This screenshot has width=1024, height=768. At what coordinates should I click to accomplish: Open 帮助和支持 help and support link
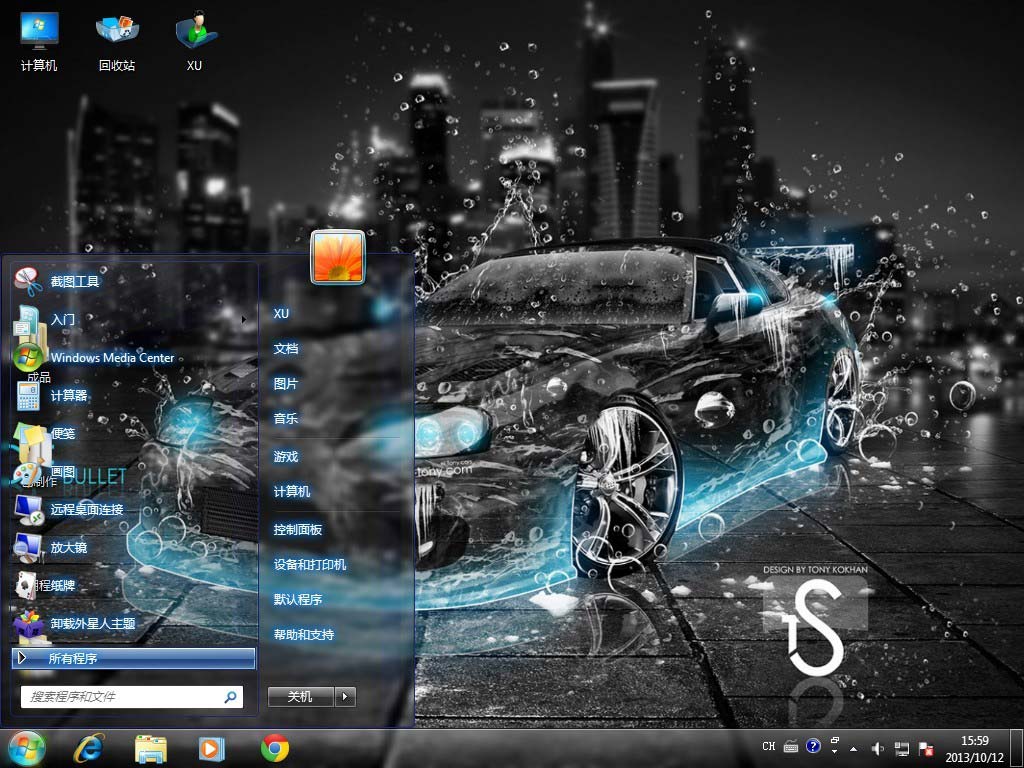tap(304, 635)
